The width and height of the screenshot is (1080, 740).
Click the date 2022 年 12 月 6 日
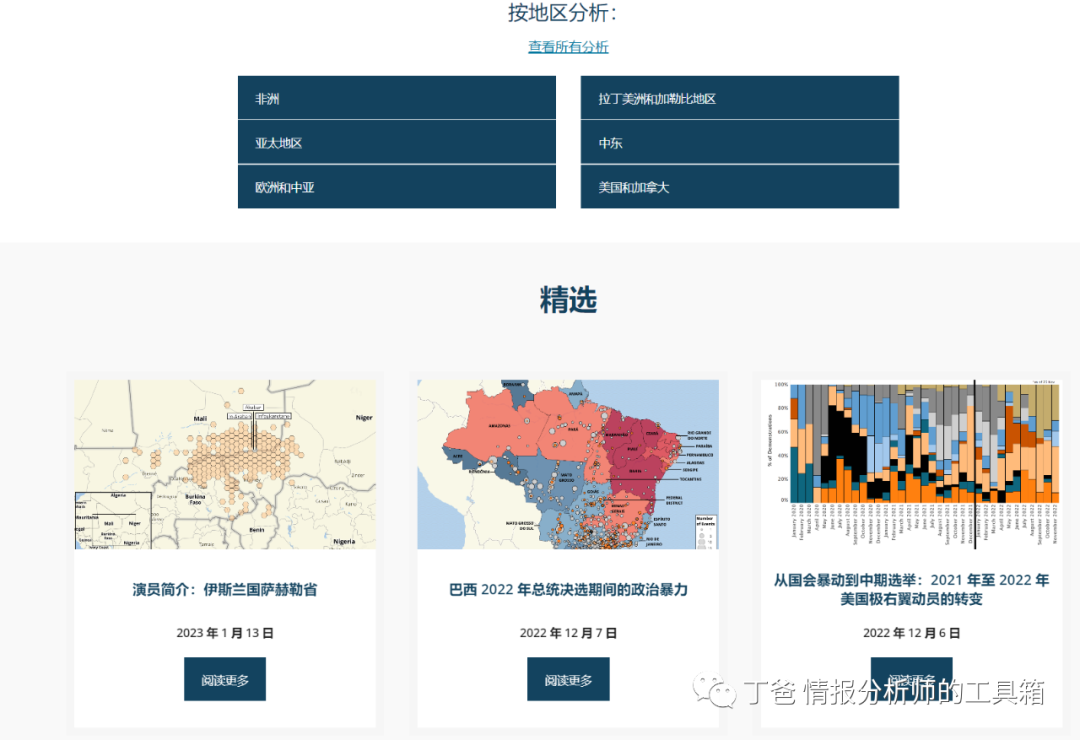(911, 633)
